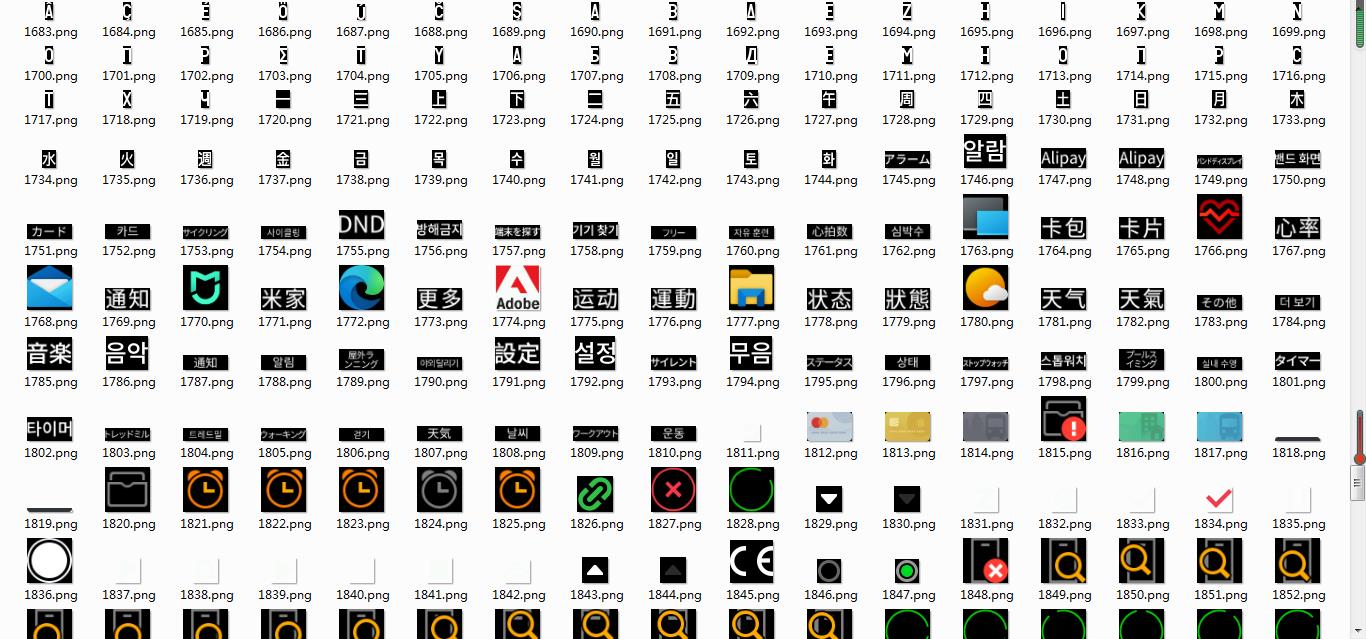
Task: Select the down arrow icon 1829.png
Action: click(829, 499)
